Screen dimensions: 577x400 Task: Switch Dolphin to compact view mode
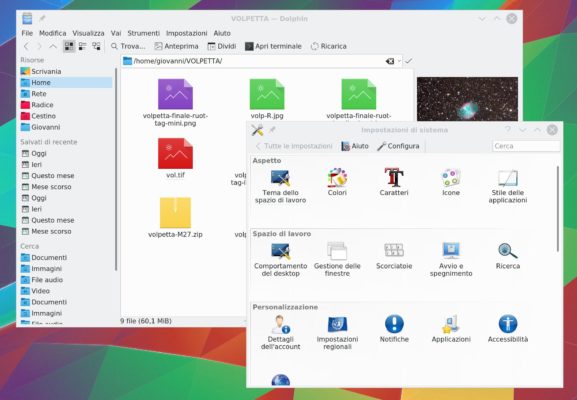pos(82,46)
